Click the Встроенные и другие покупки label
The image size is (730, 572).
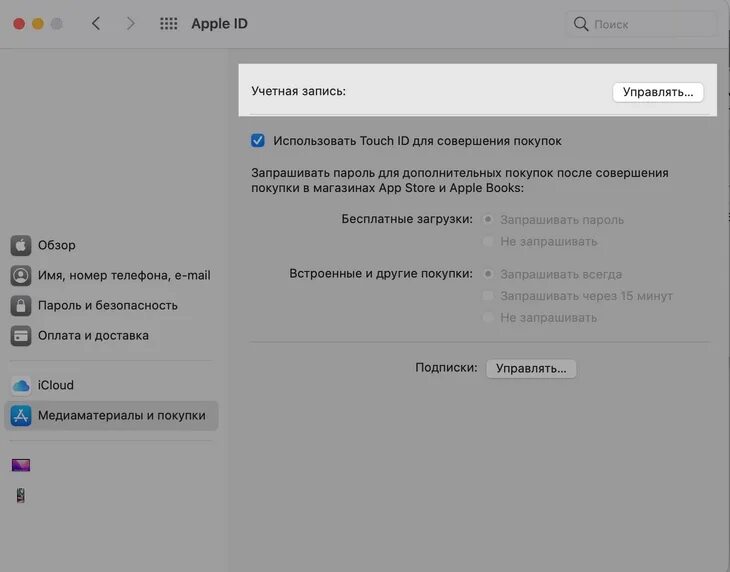pyautogui.click(x=381, y=274)
